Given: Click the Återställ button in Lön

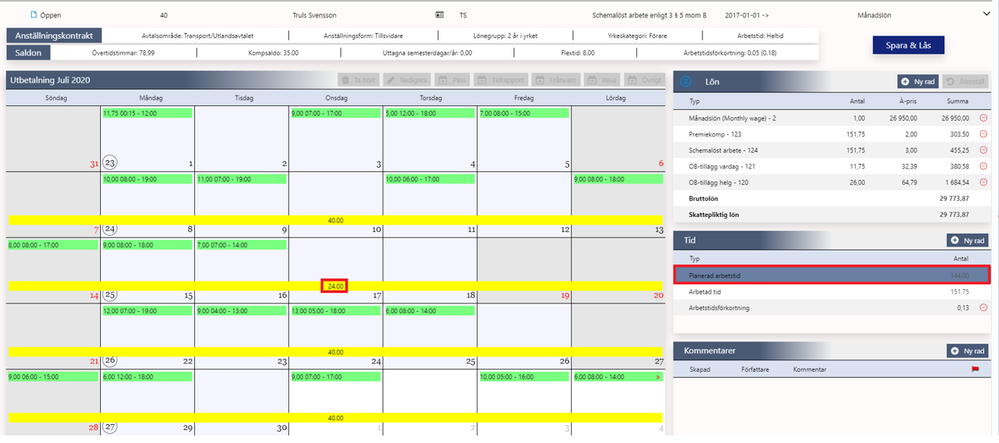Looking at the screenshot, I should coord(965,82).
